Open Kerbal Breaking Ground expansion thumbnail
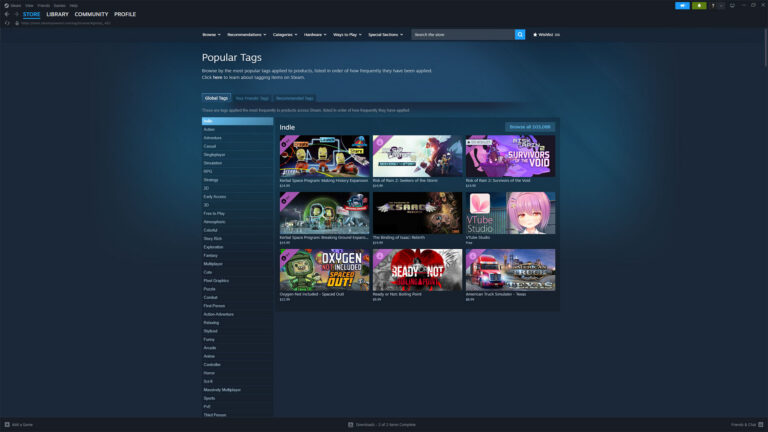The height and width of the screenshot is (432, 768). pos(324,213)
